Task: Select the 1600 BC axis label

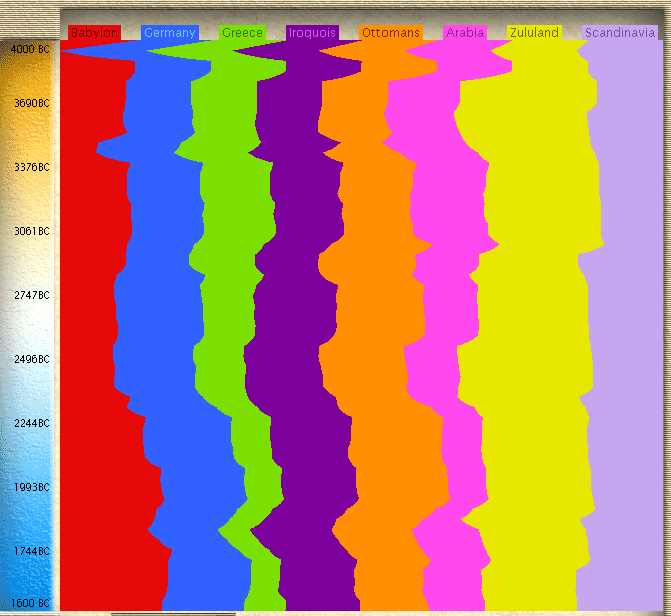Action: (30, 603)
